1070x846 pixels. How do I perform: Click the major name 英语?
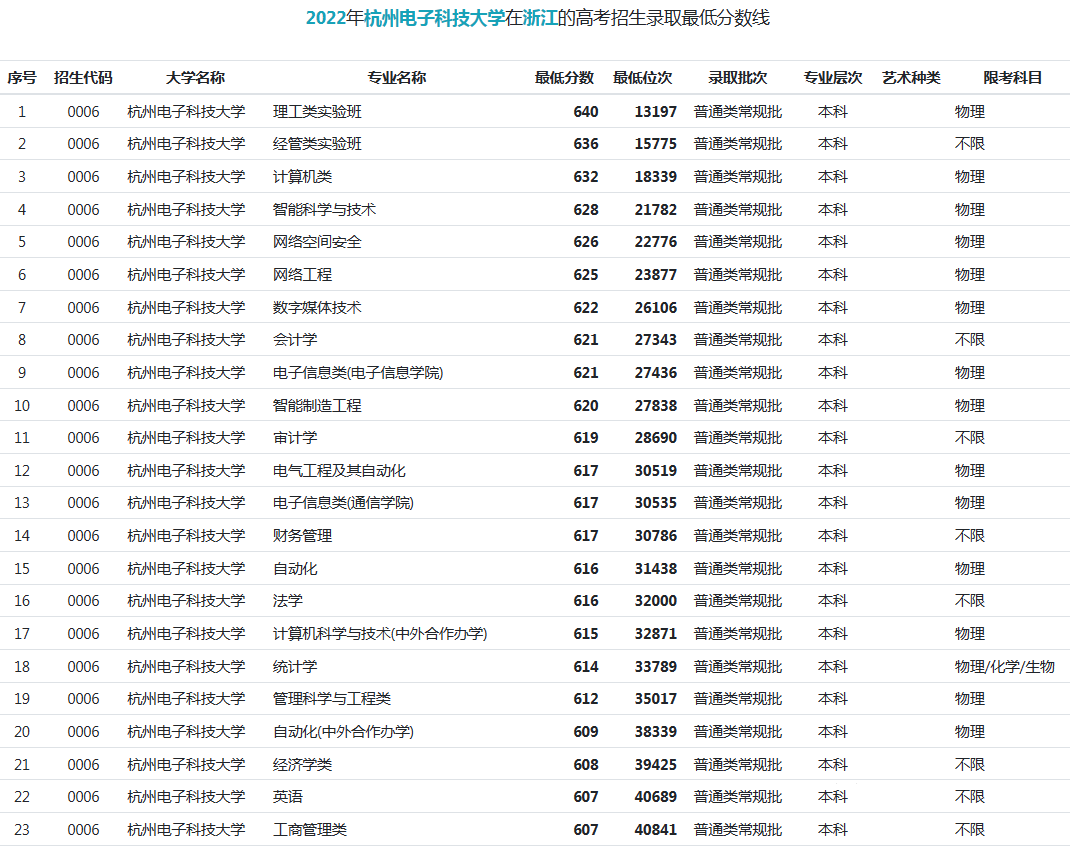click(288, 796)
